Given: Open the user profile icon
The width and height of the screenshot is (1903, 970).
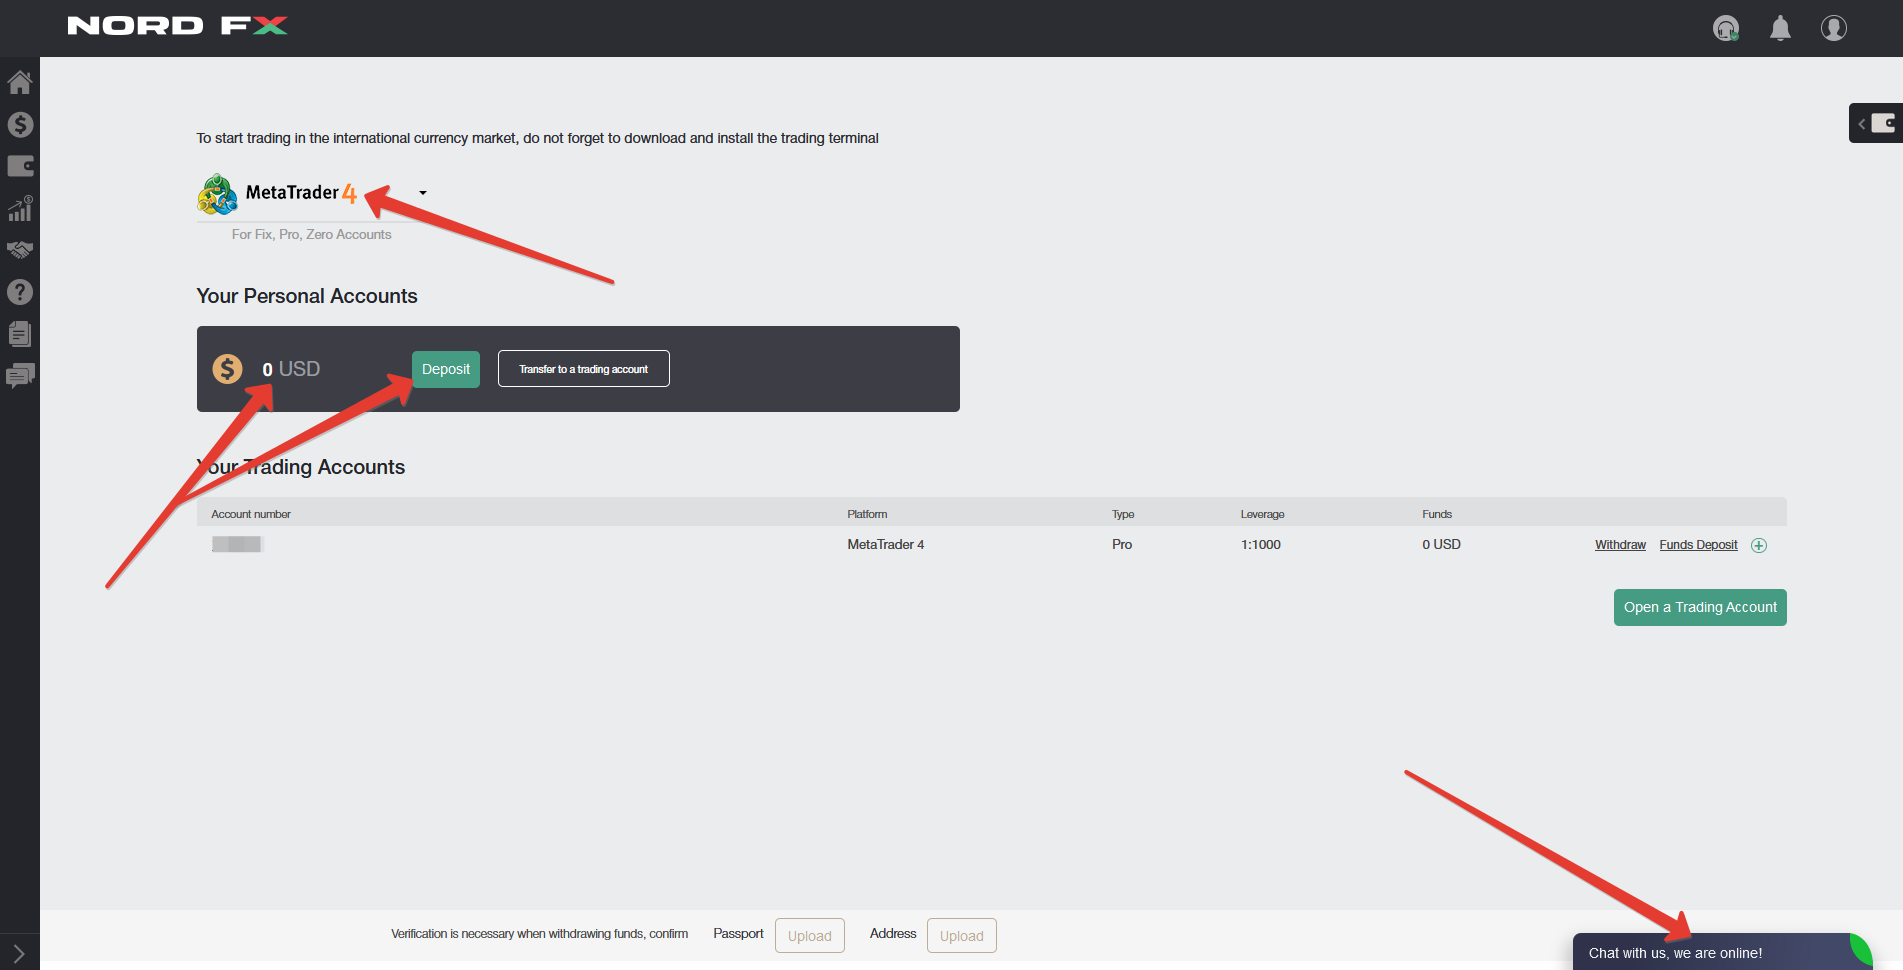Looking at the screenshot, I should (1834, 28).
